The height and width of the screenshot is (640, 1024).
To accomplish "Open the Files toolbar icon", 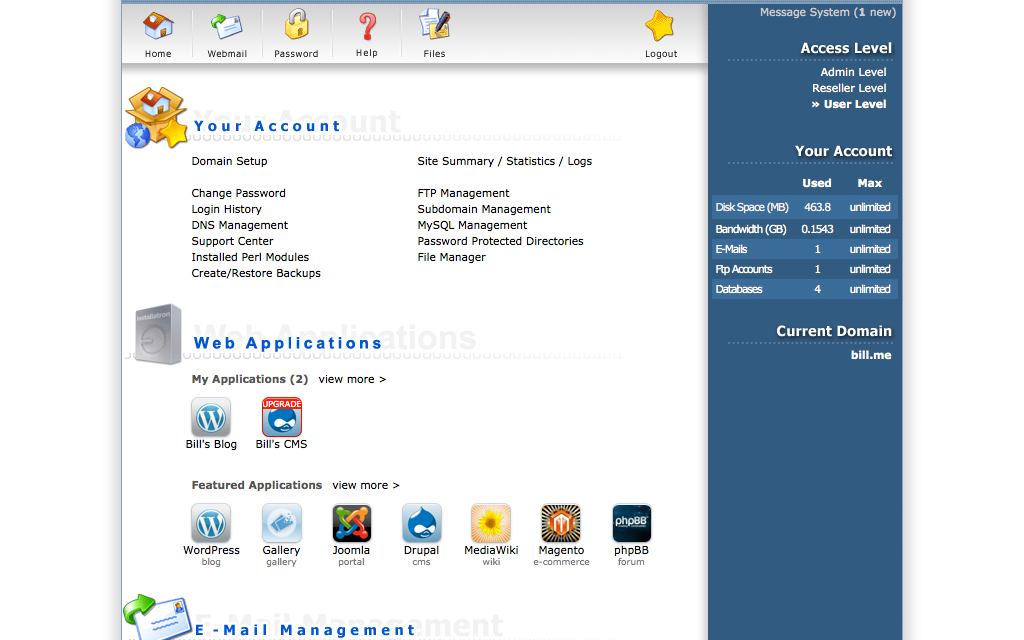I will coord(434,25).
